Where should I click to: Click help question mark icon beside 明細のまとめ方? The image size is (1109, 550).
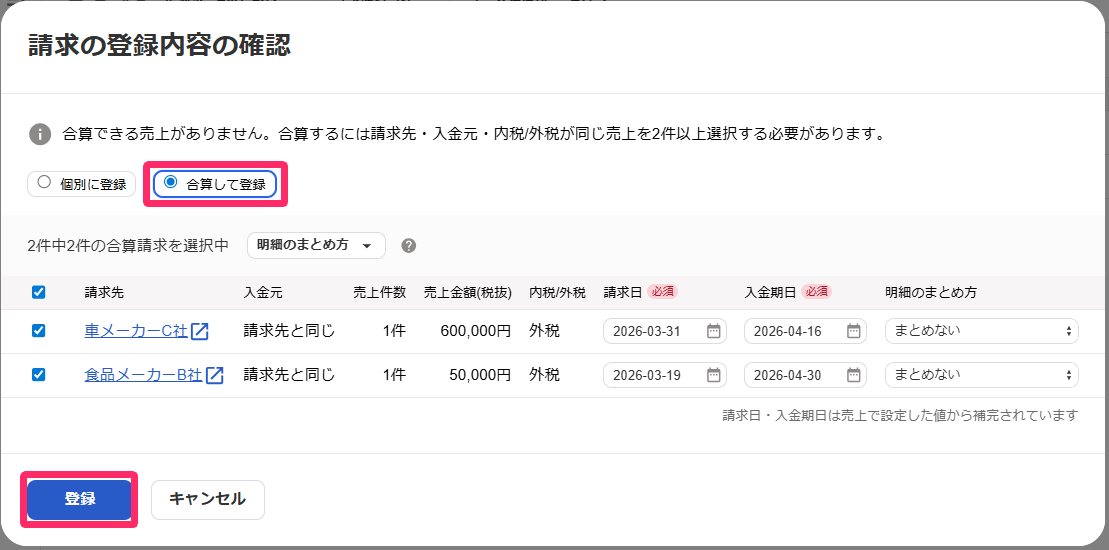(x=408, y=246)
